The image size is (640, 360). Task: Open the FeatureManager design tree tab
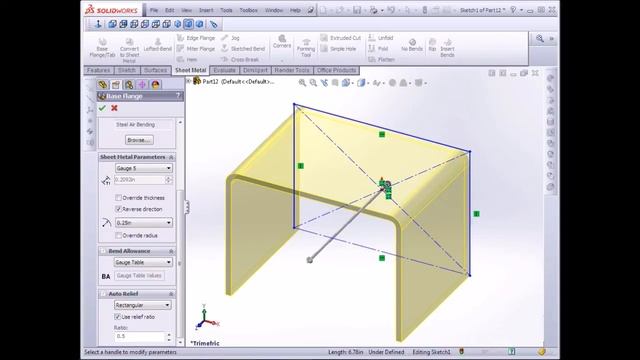(x=102, y=84)
